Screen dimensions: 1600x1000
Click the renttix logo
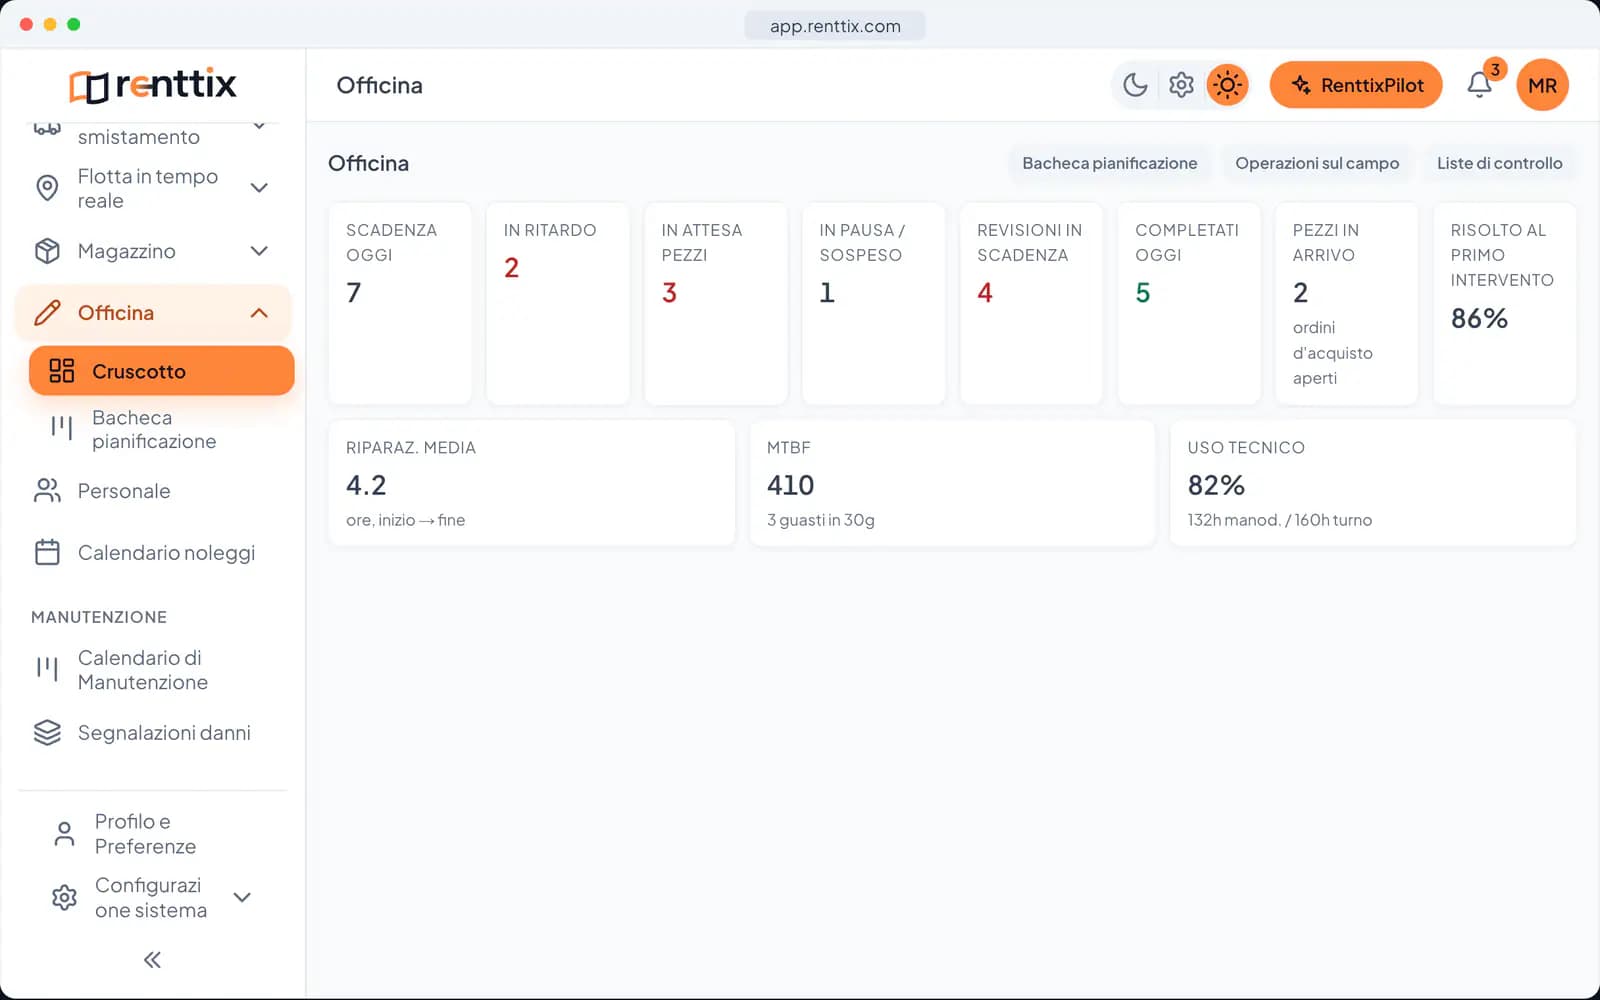click(x=153, y=85)
